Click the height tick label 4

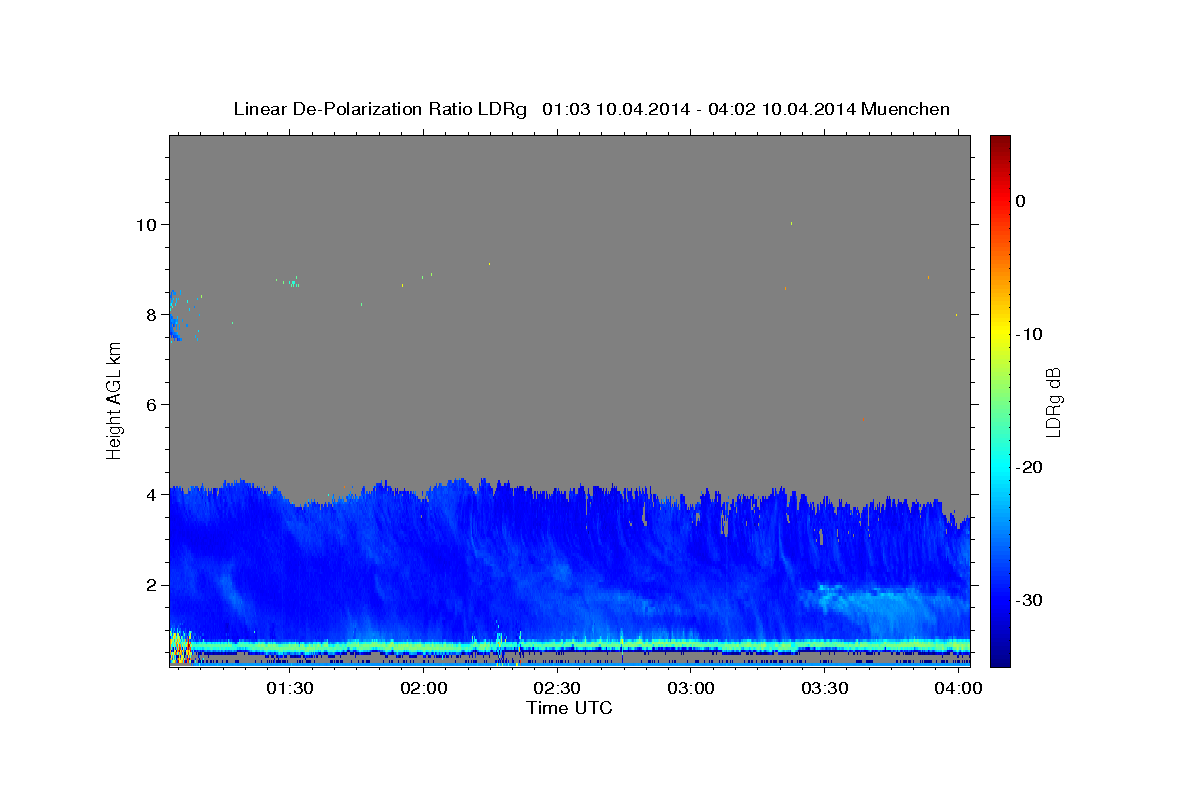(152, 494)
